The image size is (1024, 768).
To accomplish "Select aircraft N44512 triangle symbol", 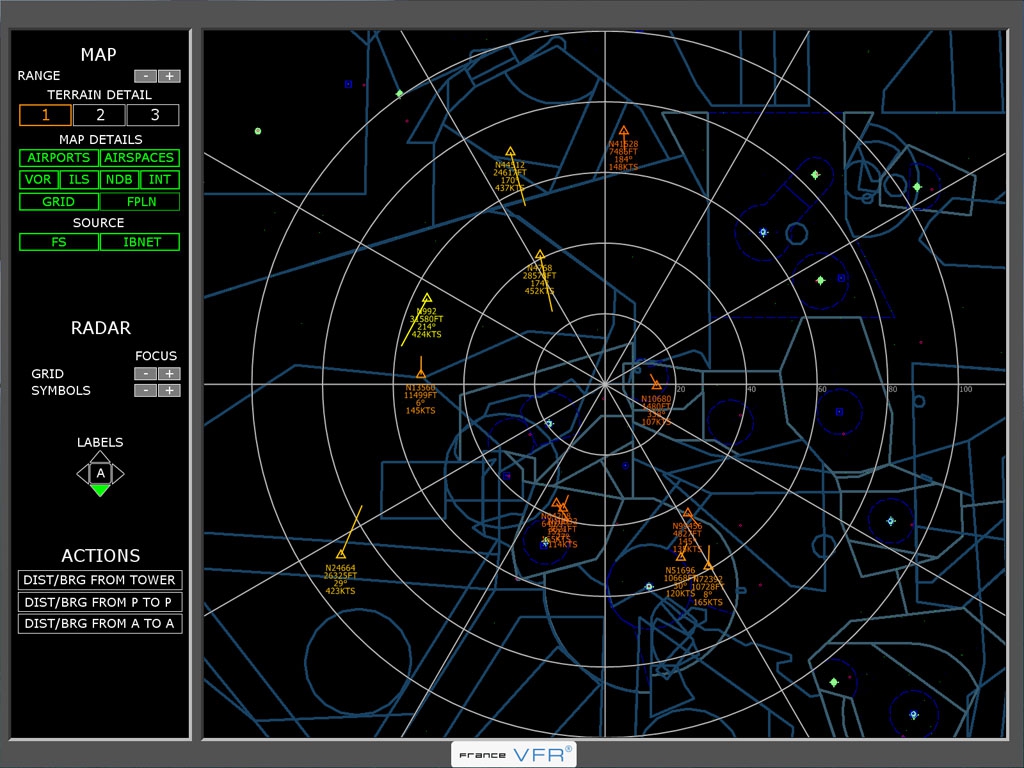I will click(510, 152).
